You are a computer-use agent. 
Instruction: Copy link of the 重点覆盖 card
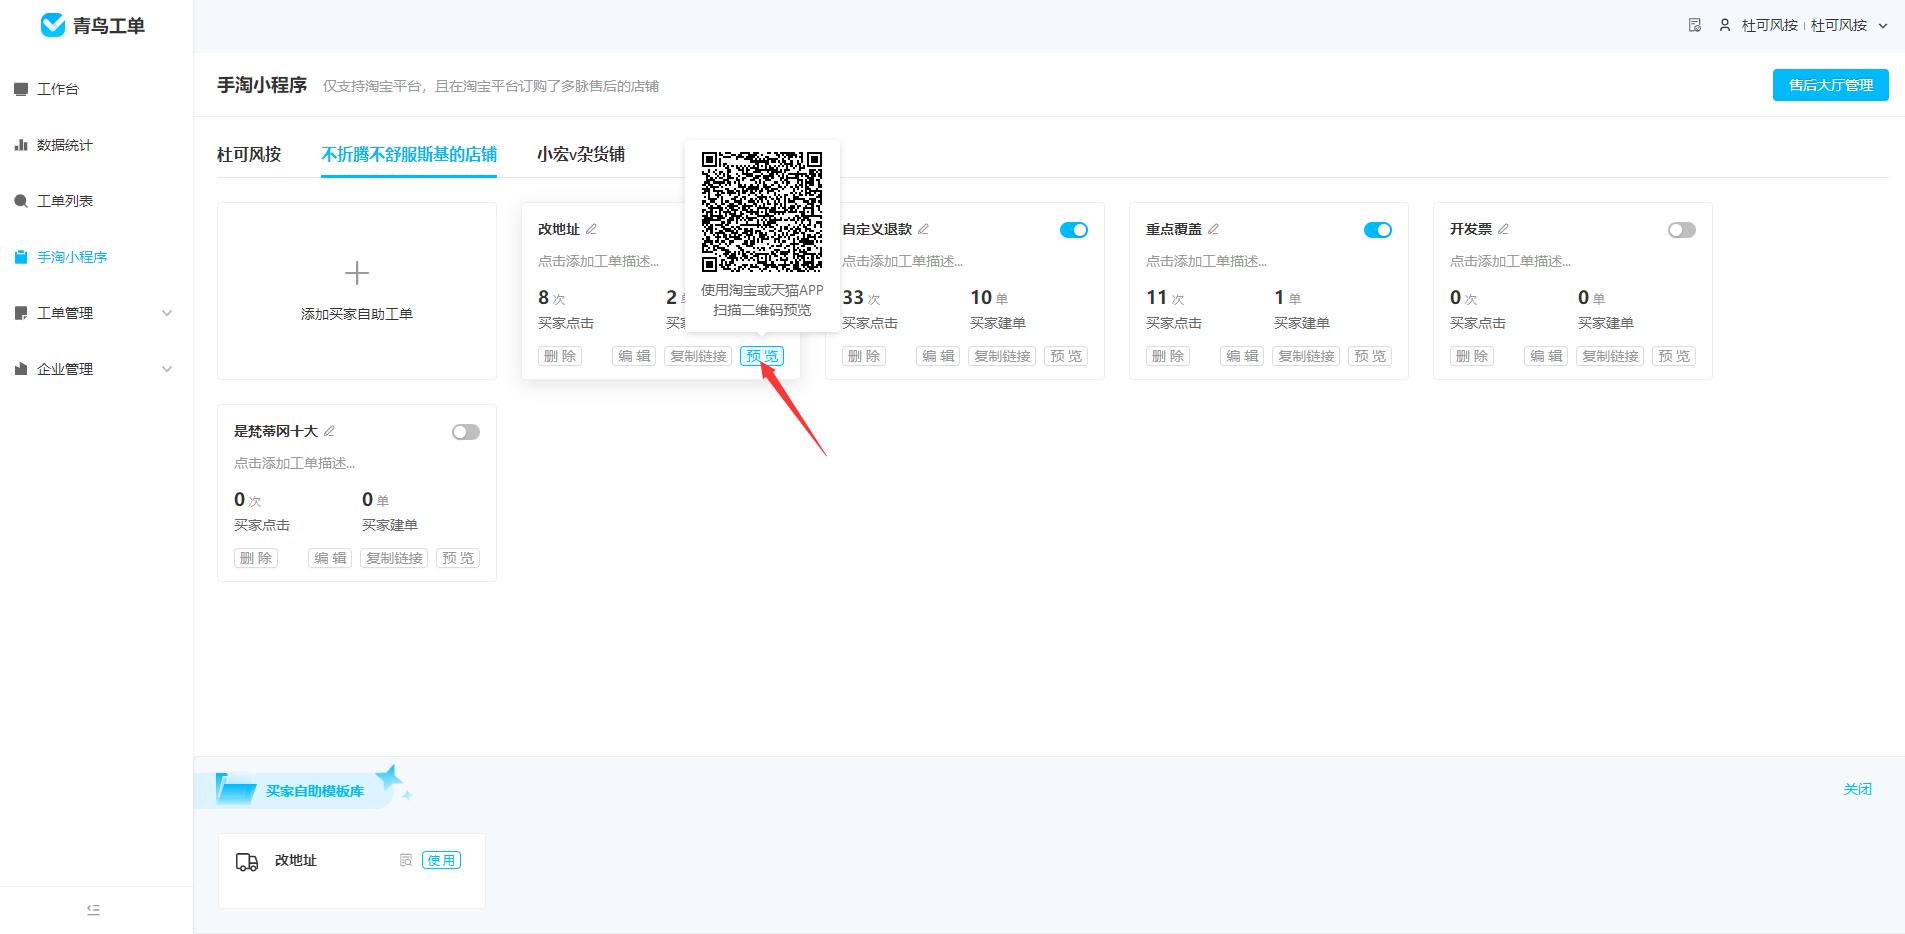(1306, 356)
